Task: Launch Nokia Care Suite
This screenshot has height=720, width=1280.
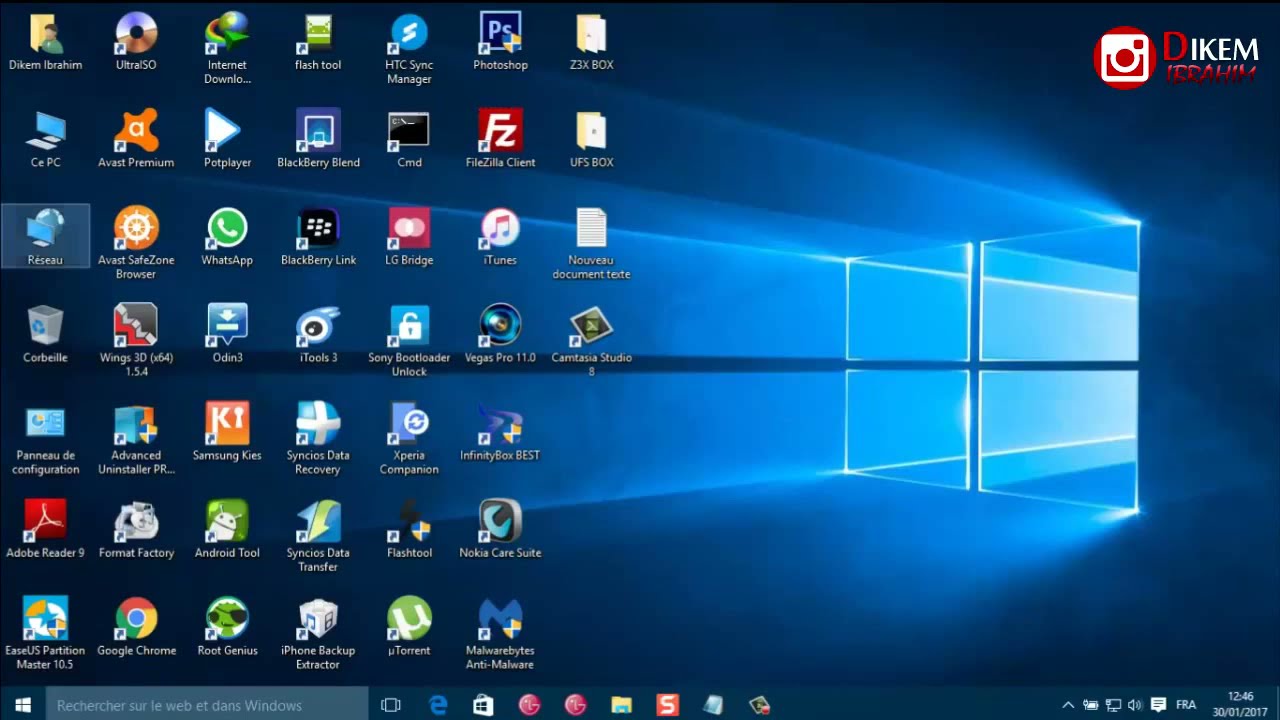Action: pyautogui.click(x=500, y=529)
